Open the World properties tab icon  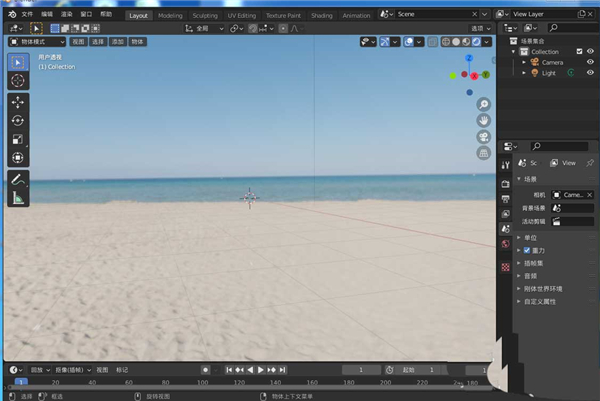point(506,244)
